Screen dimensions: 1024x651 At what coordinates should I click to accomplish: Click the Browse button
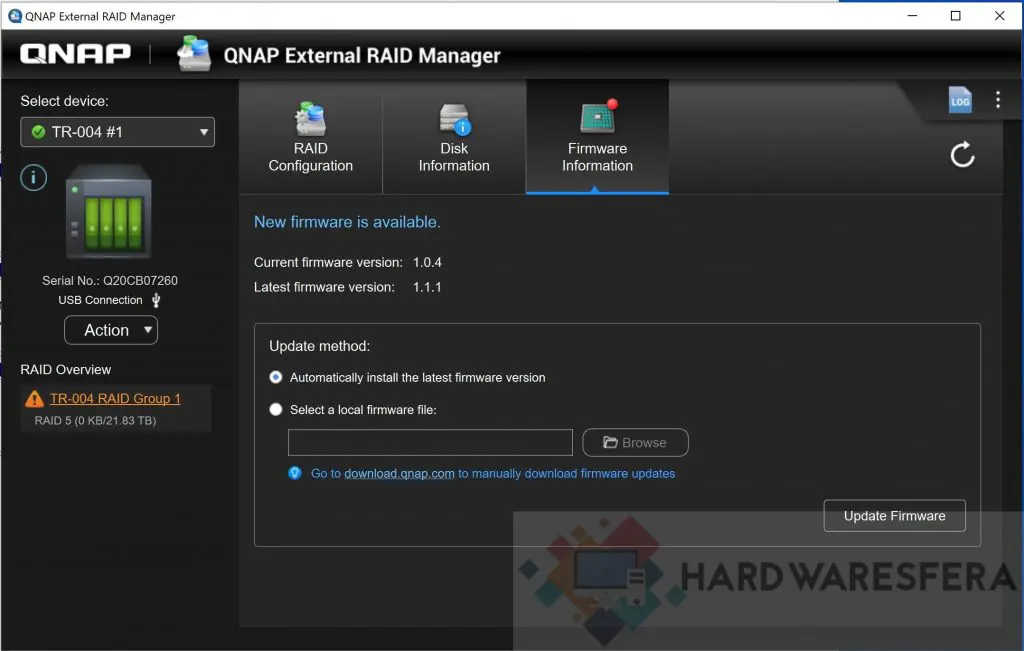635,443
